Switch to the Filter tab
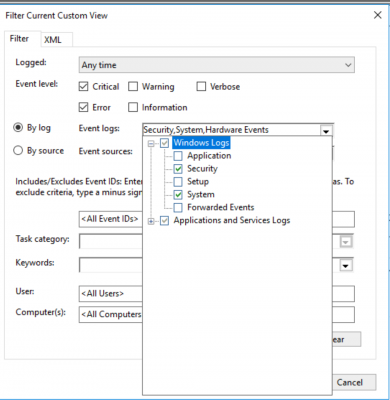Viewport: 390px width, 400px height. pyautogui.click(x=19, y=39)
